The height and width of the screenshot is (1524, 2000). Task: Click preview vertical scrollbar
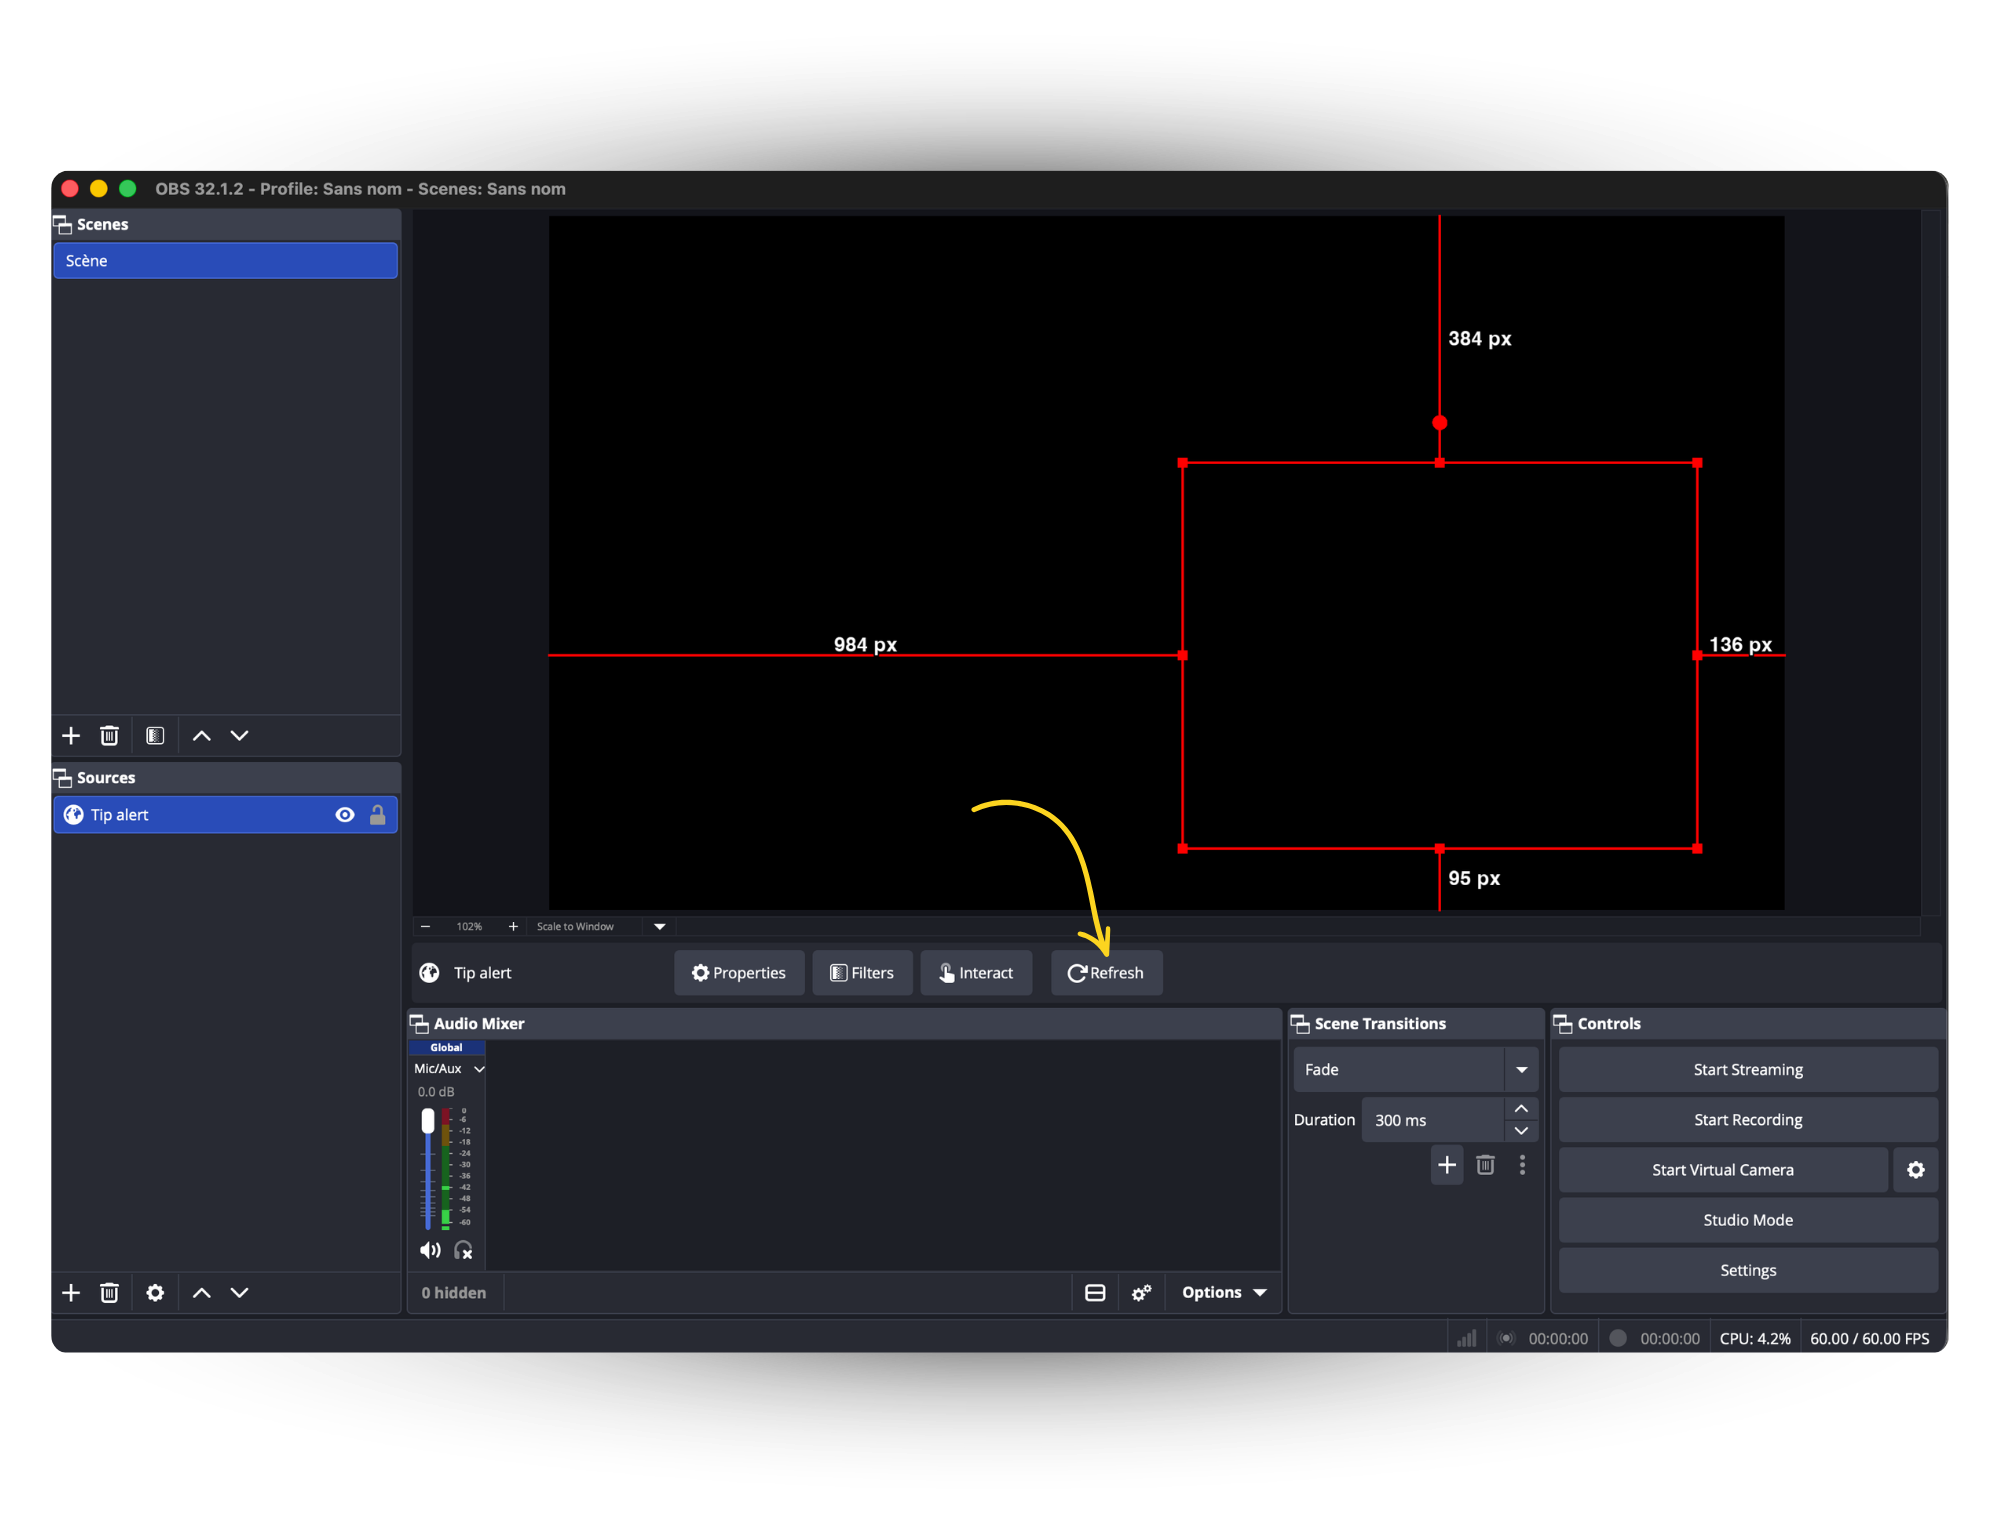click(x=1930, y=562)
